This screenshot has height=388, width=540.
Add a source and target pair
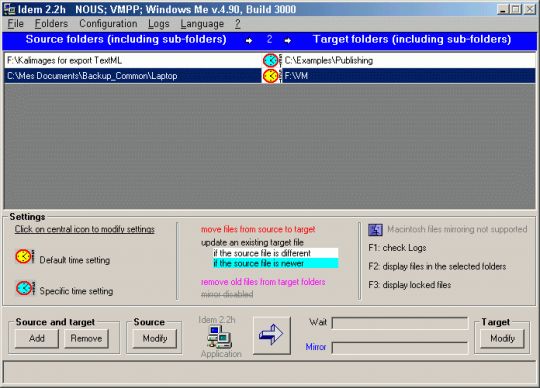tap(37, 338)
